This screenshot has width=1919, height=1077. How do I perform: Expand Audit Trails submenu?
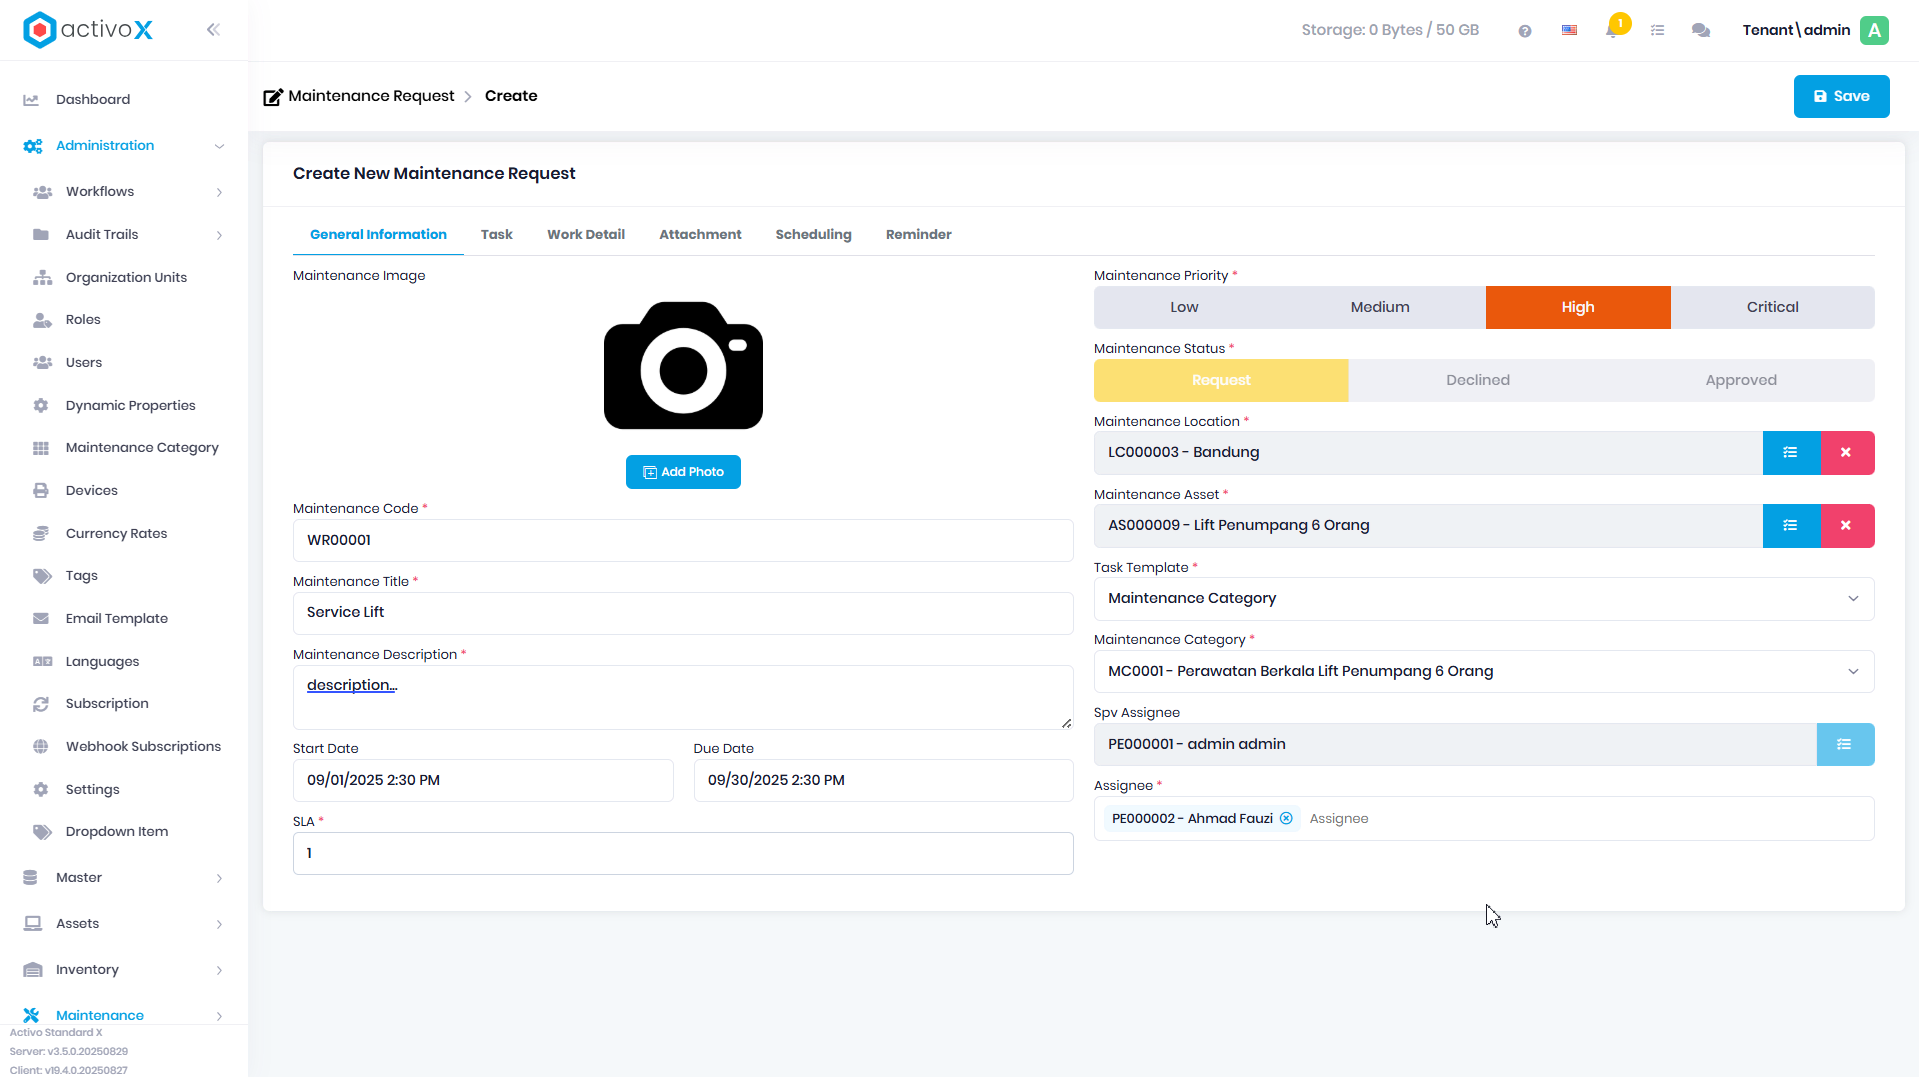(x=219, y=235)
